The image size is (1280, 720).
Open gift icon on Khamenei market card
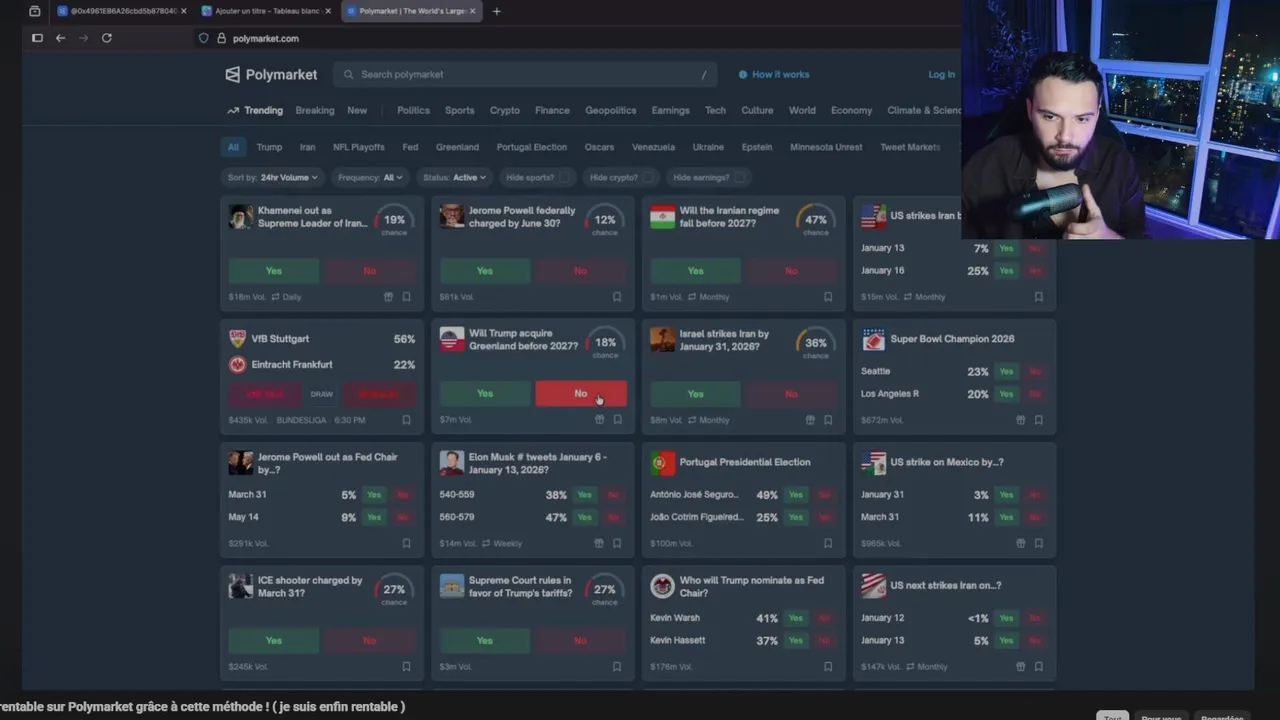click(389, 297)
